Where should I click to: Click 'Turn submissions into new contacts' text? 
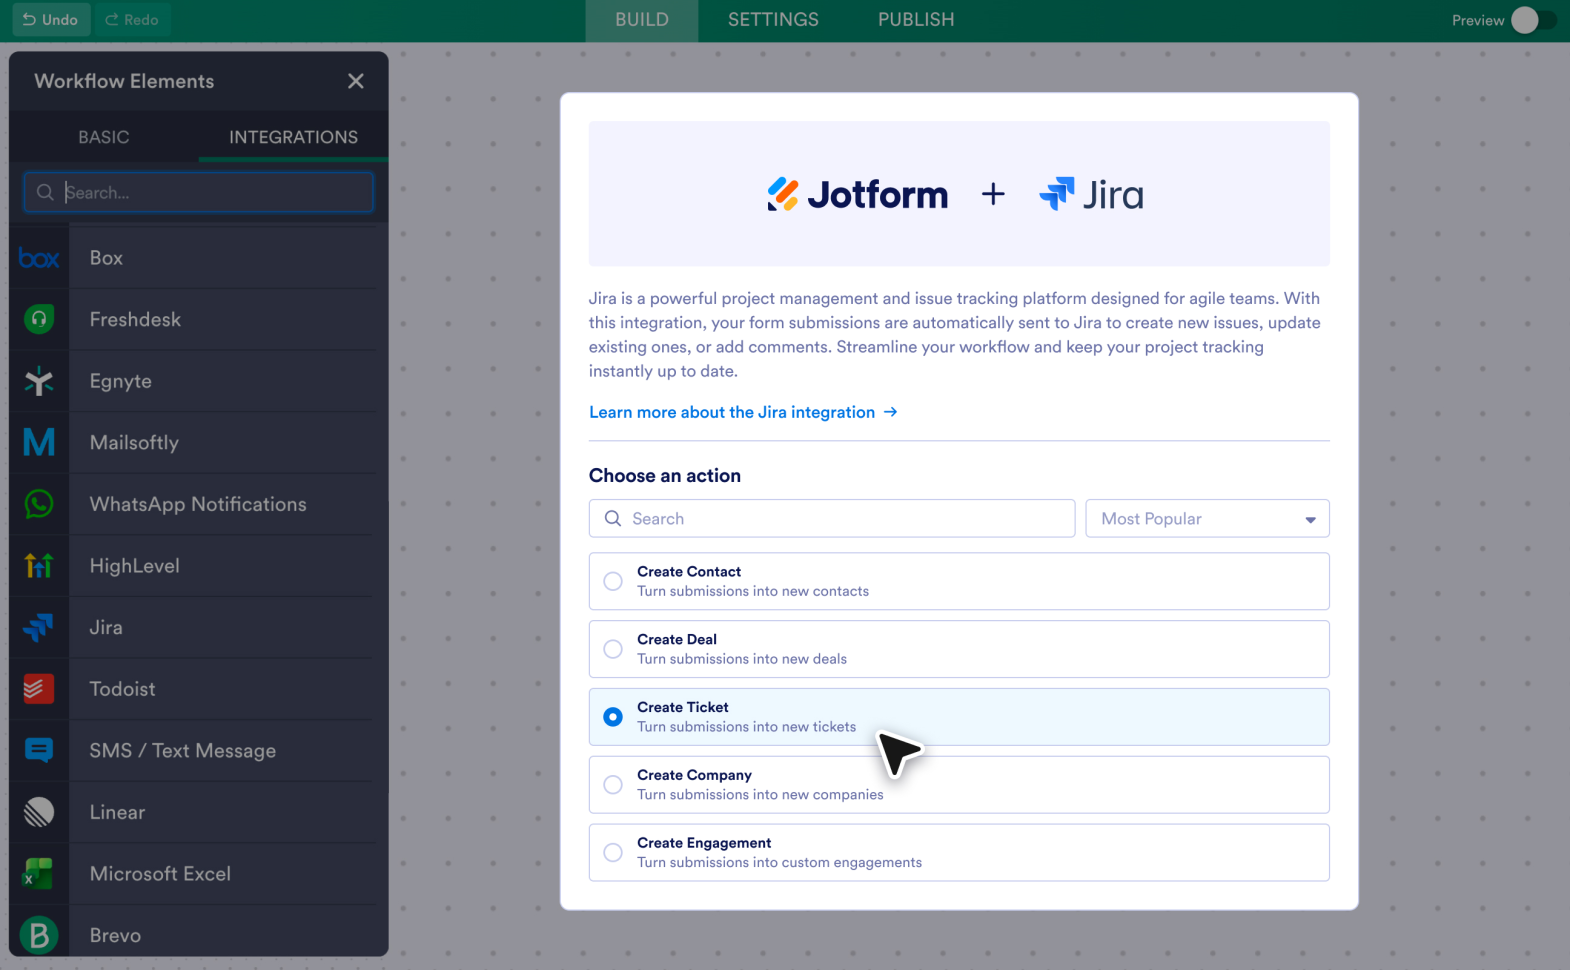pos(753,591)
